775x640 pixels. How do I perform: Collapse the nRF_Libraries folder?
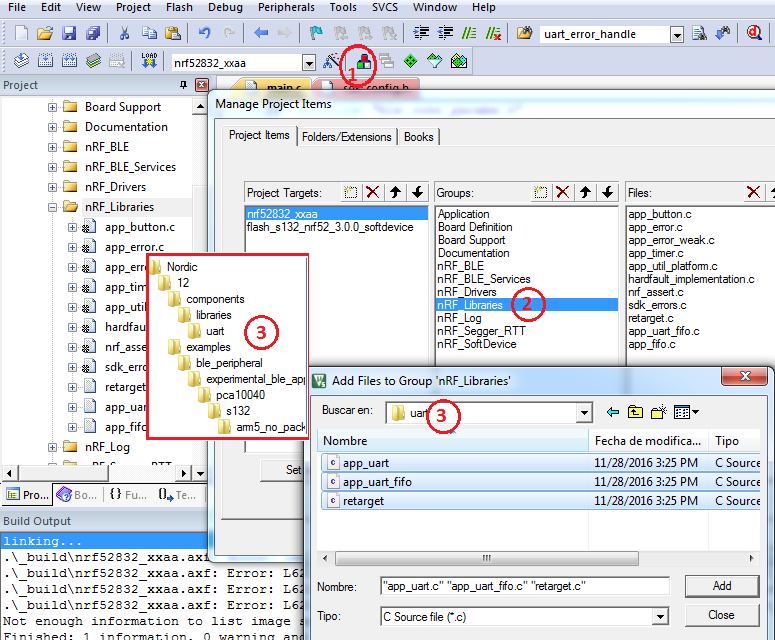click(x=52, y=207)
